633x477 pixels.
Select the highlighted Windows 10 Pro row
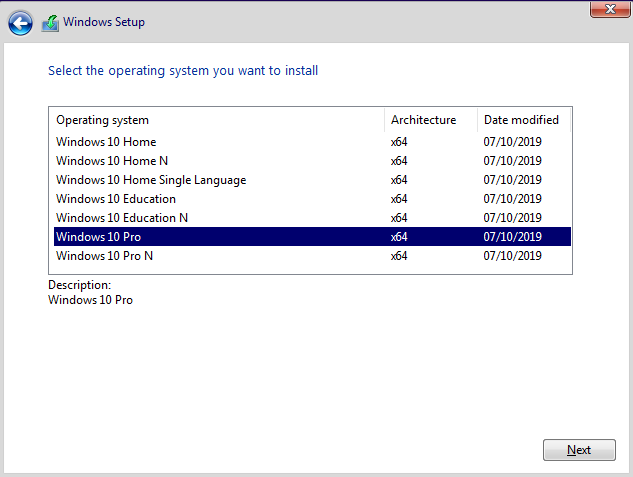click(x=312, y=236)
